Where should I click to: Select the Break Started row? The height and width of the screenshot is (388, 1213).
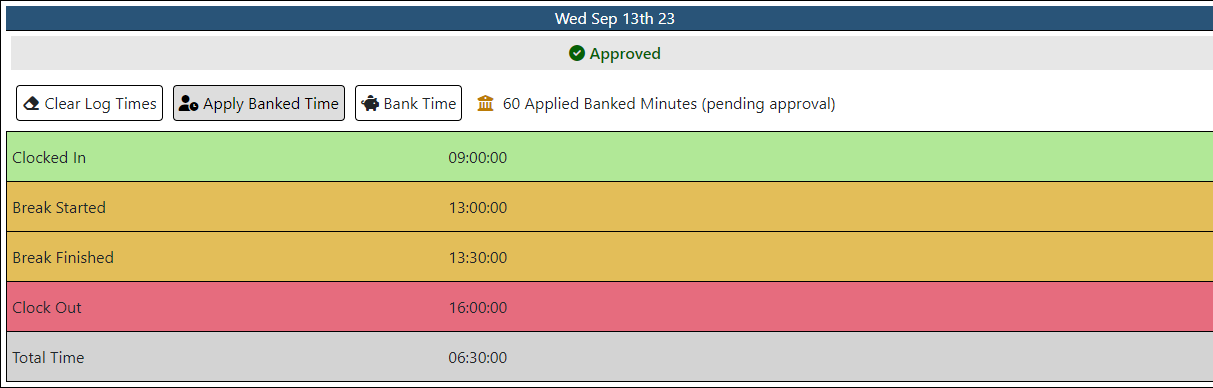tap(610, 207)
